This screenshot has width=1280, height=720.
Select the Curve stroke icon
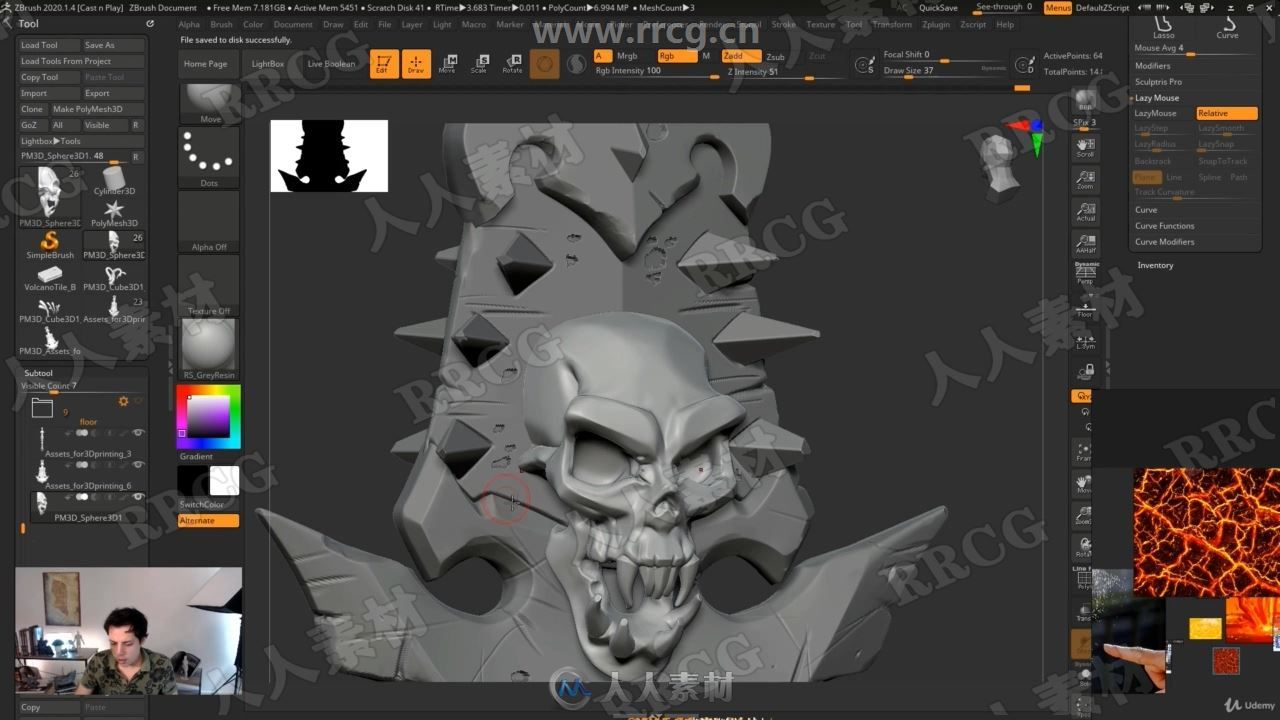coord(1227,26)
